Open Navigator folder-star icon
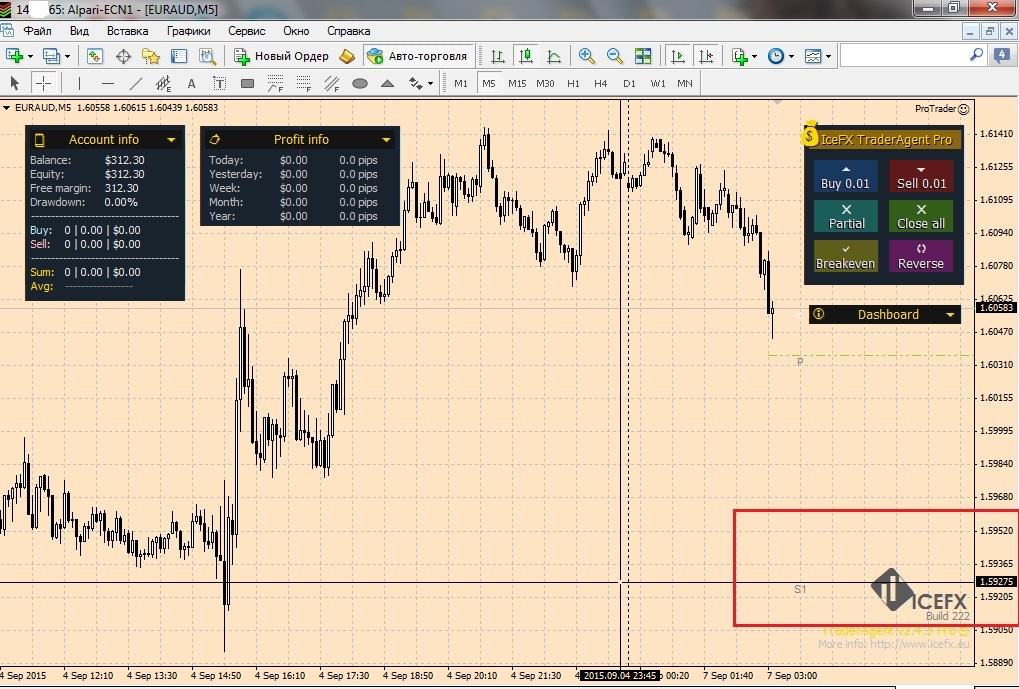1019x689 pixels. click(151, 57)
